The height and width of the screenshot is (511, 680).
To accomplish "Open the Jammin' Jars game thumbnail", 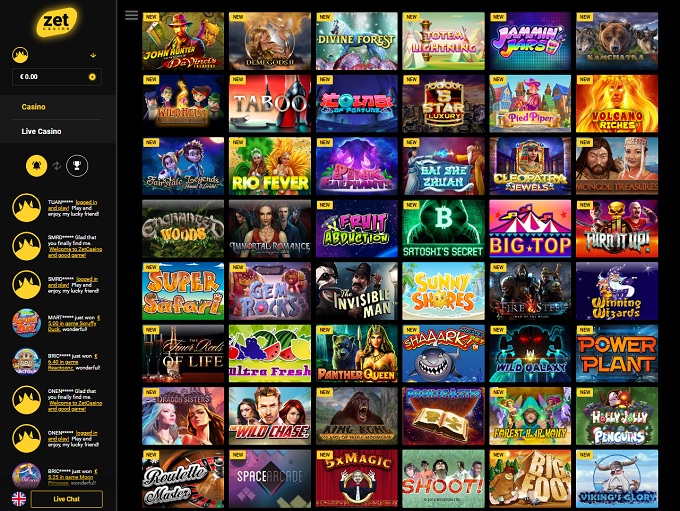I will 530,41.
